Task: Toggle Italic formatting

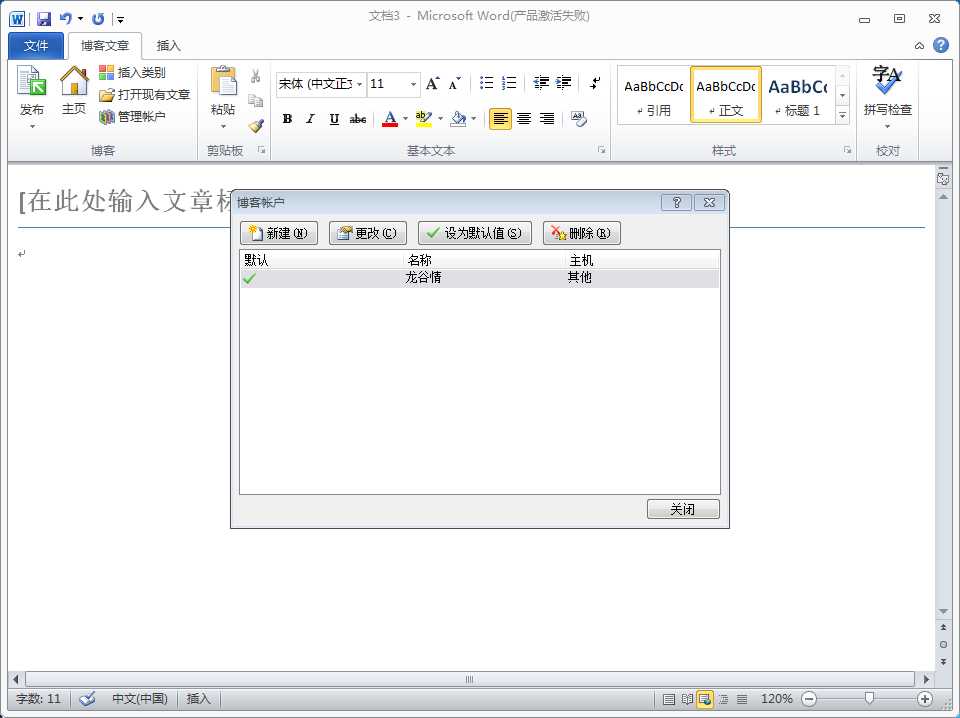Action: 310,119
